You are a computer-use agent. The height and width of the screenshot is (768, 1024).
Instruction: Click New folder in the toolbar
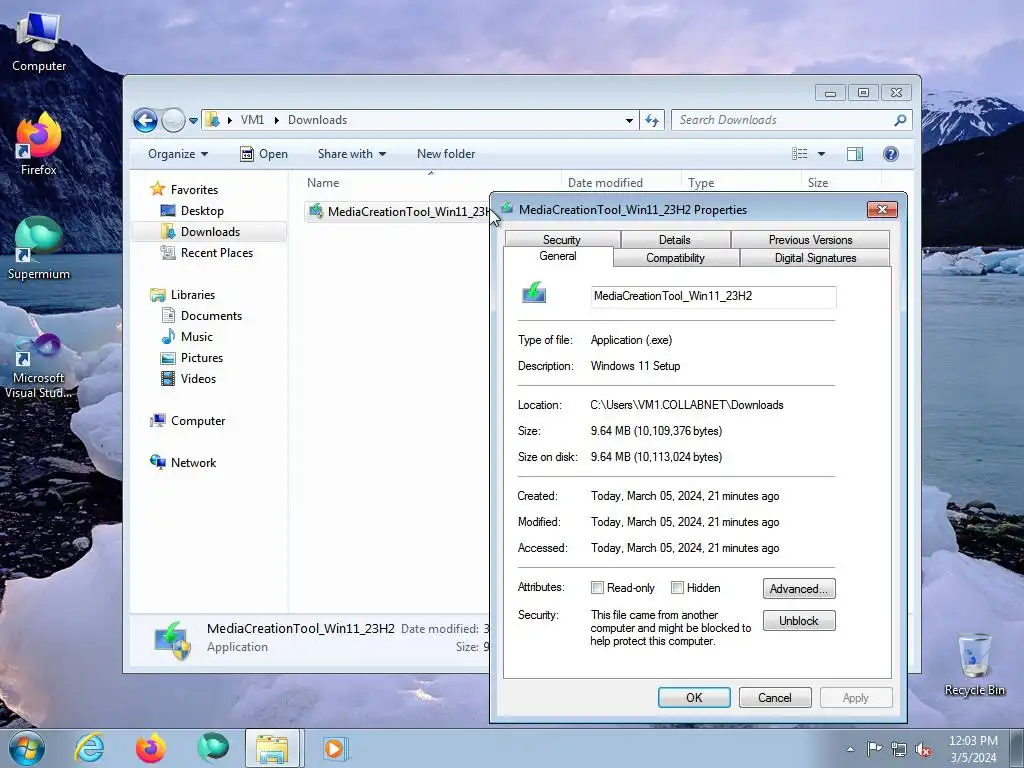click(446, 154)
